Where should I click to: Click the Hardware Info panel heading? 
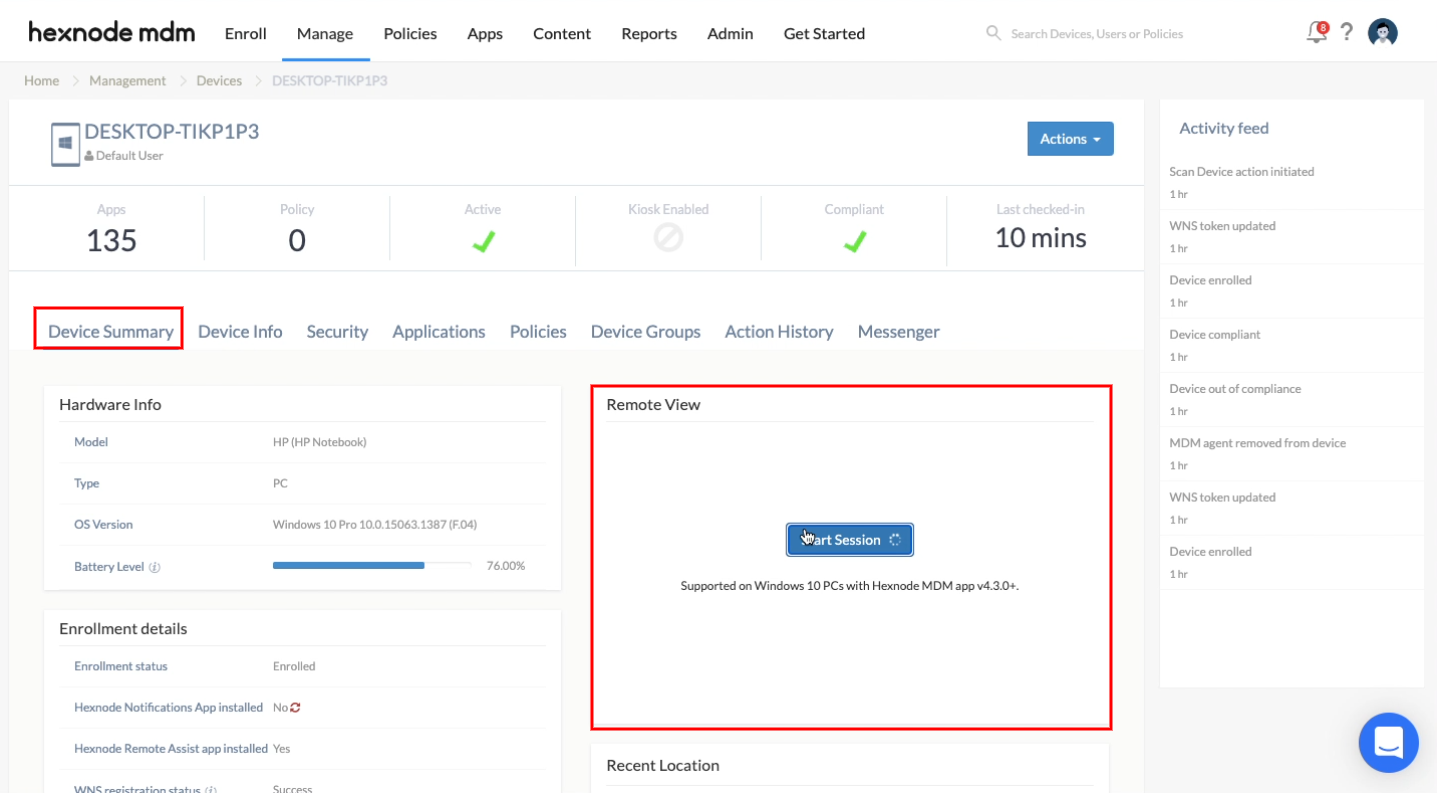(x=110, y=404)
